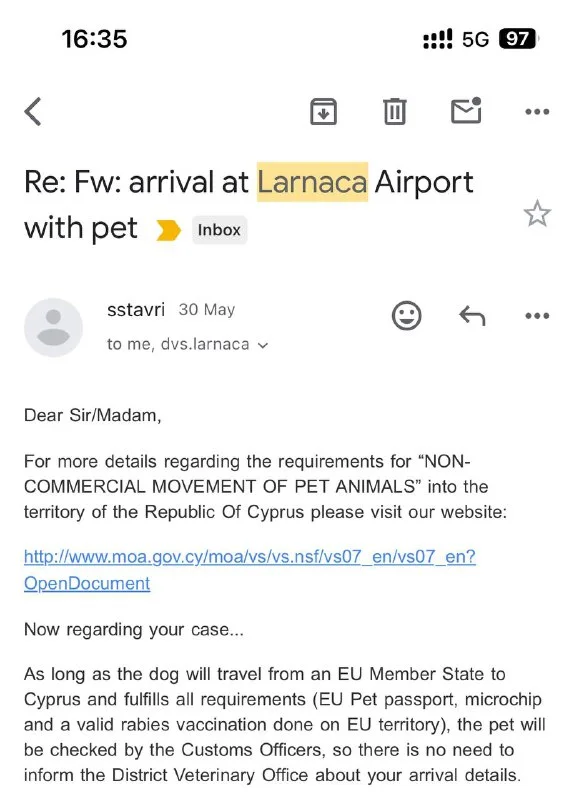Tap the OpenDocument link text
The height and width of the screenshot is (800, 579).
tap(87, 583)
